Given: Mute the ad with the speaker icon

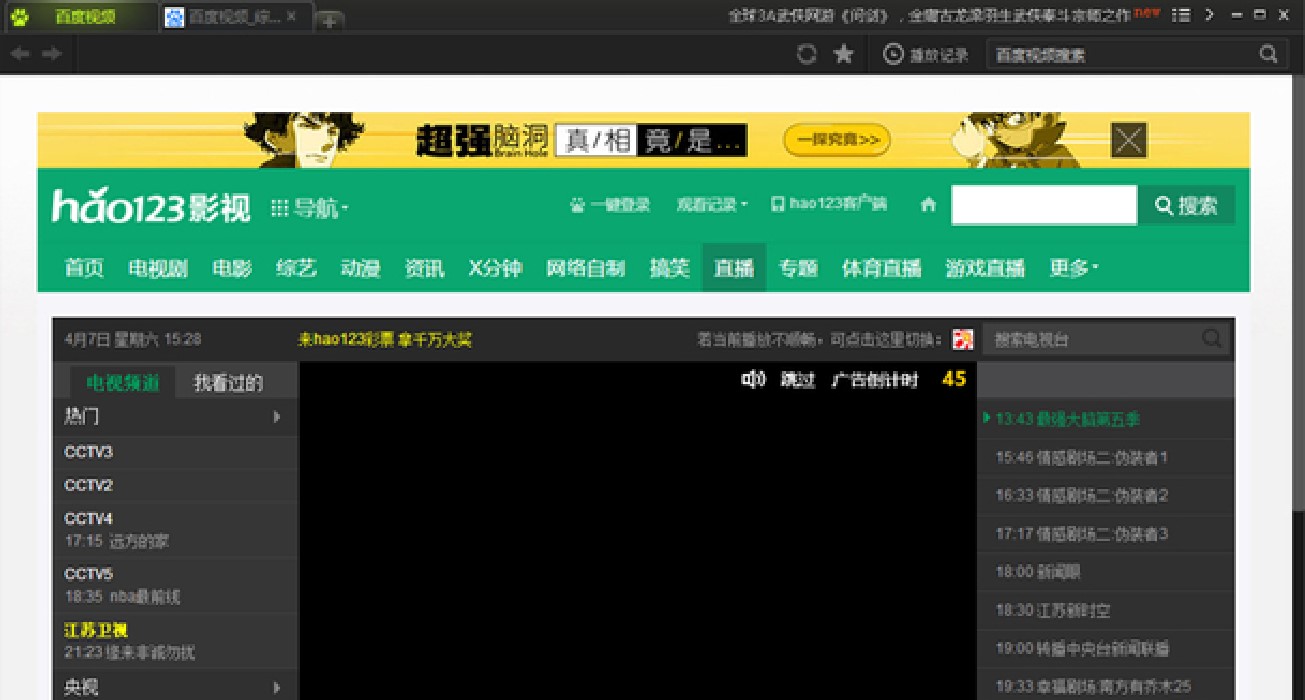Looking at the screenshot, I should (x=752, y=379).
